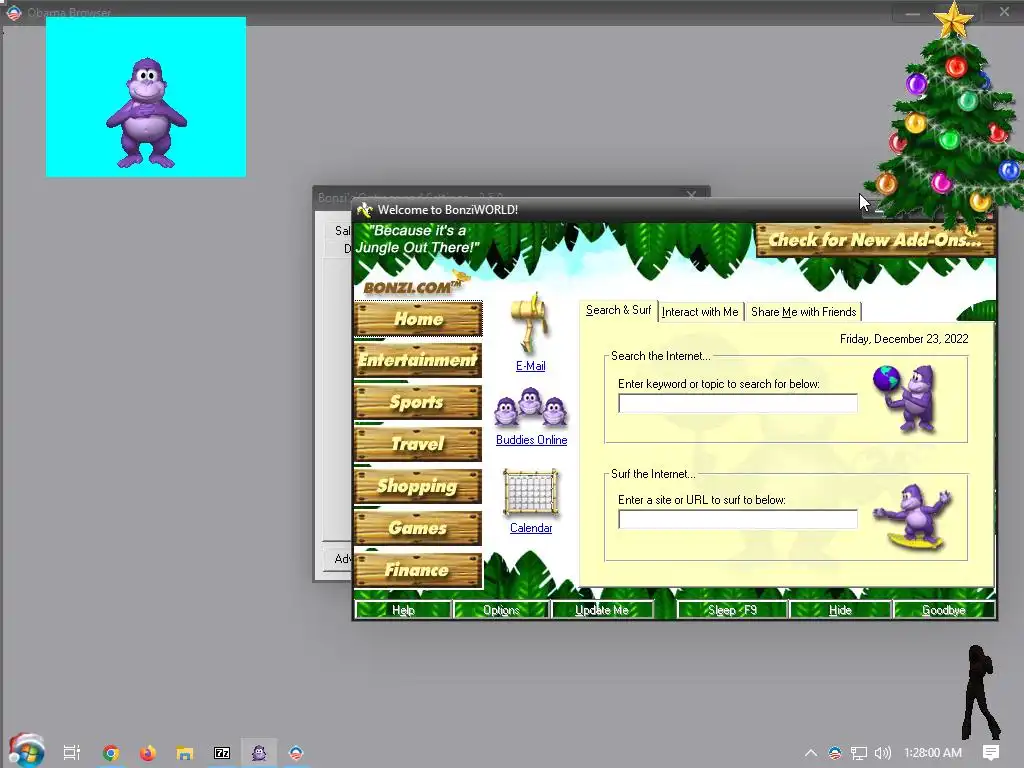Click the Bonzi gorilla in cyan box
The height and width of the screenshot is (768, 1024).
click(x=146, y=112)
